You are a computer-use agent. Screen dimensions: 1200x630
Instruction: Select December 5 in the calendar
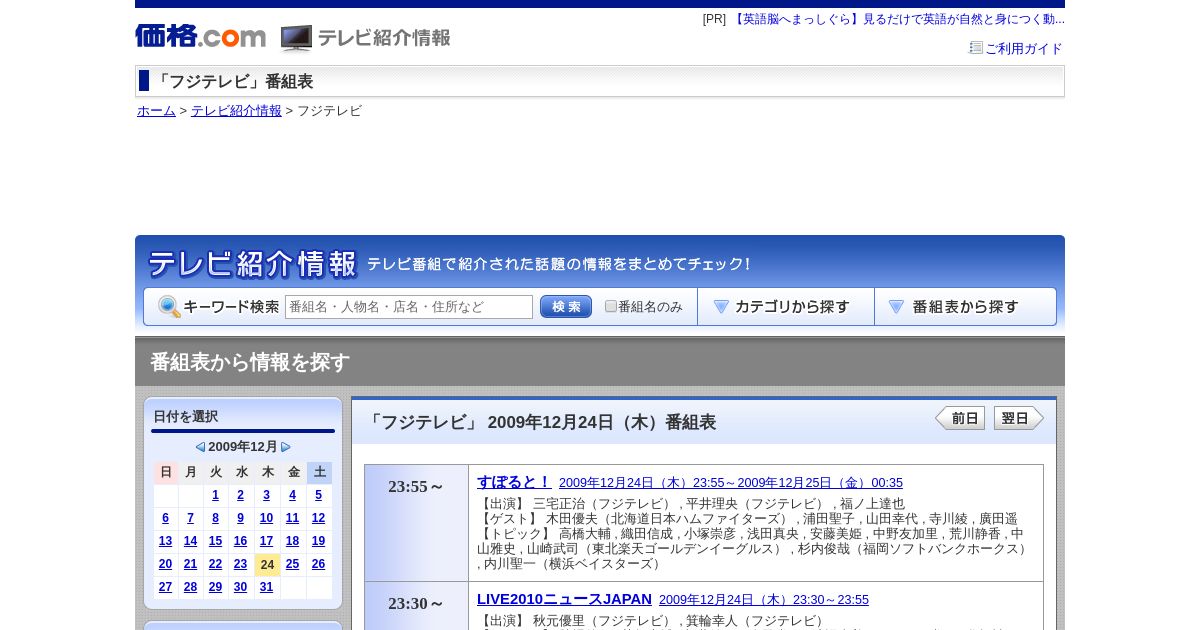point(319,495)
